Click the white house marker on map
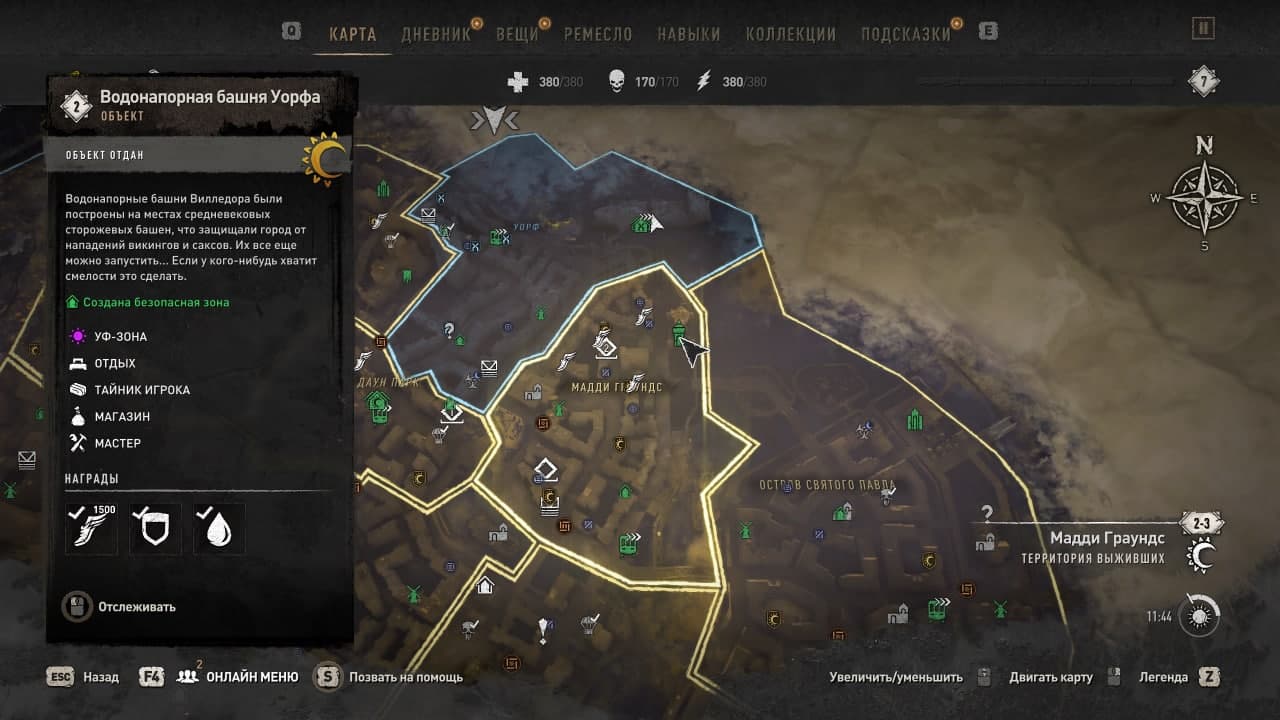1280x720 pixels. (485, 585)
